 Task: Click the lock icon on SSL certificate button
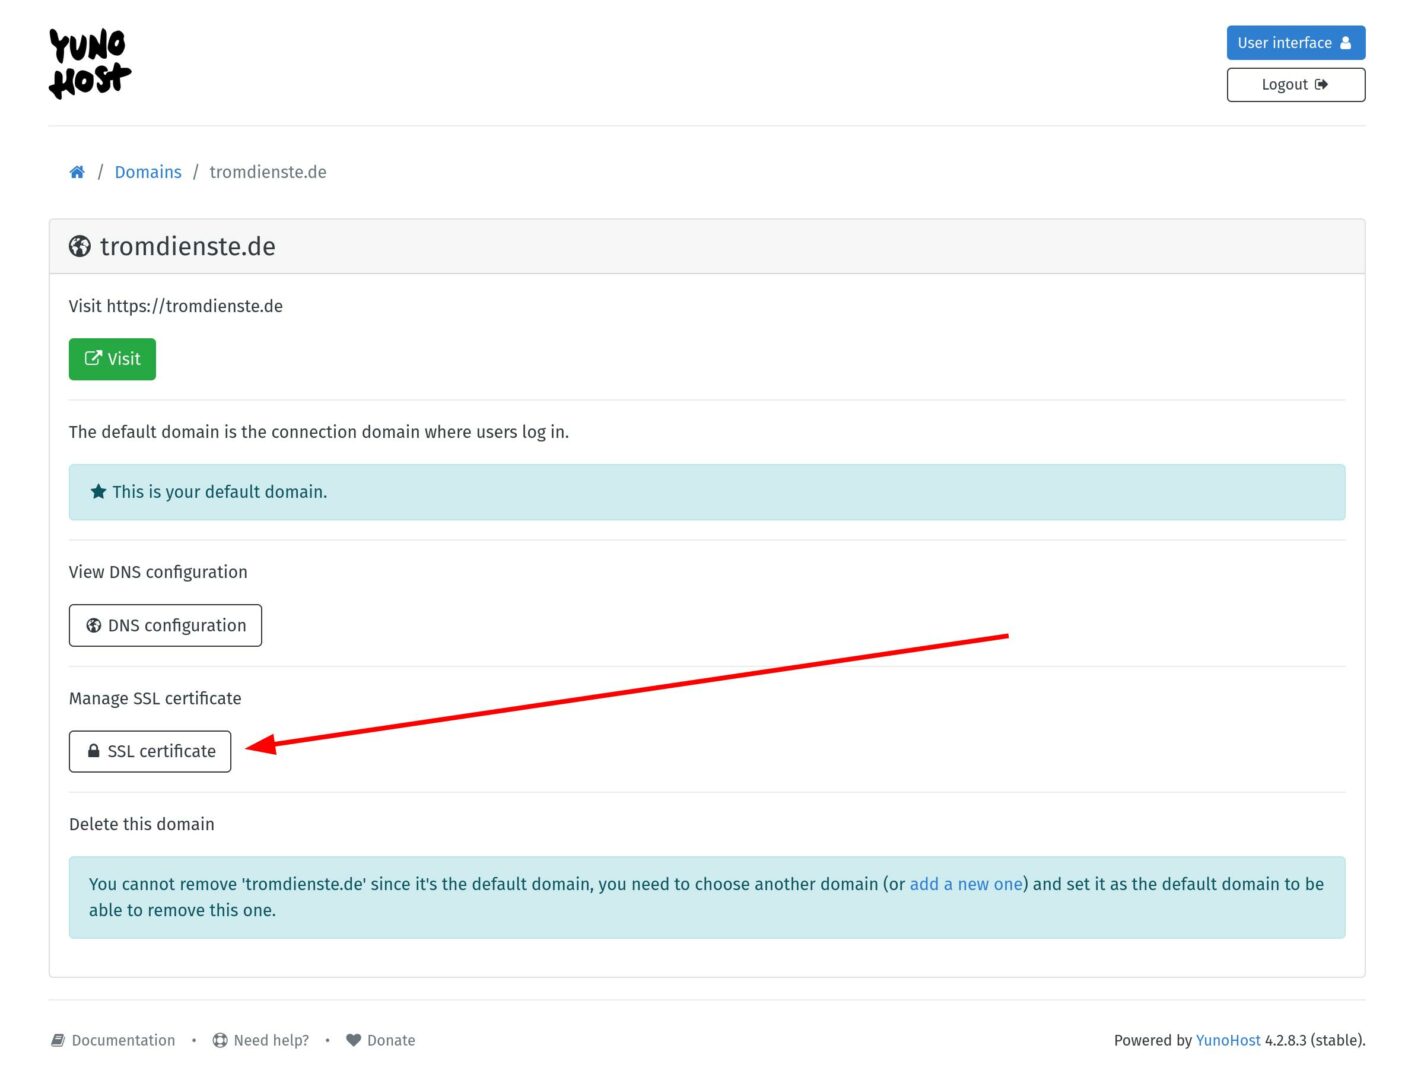point(93,751)
